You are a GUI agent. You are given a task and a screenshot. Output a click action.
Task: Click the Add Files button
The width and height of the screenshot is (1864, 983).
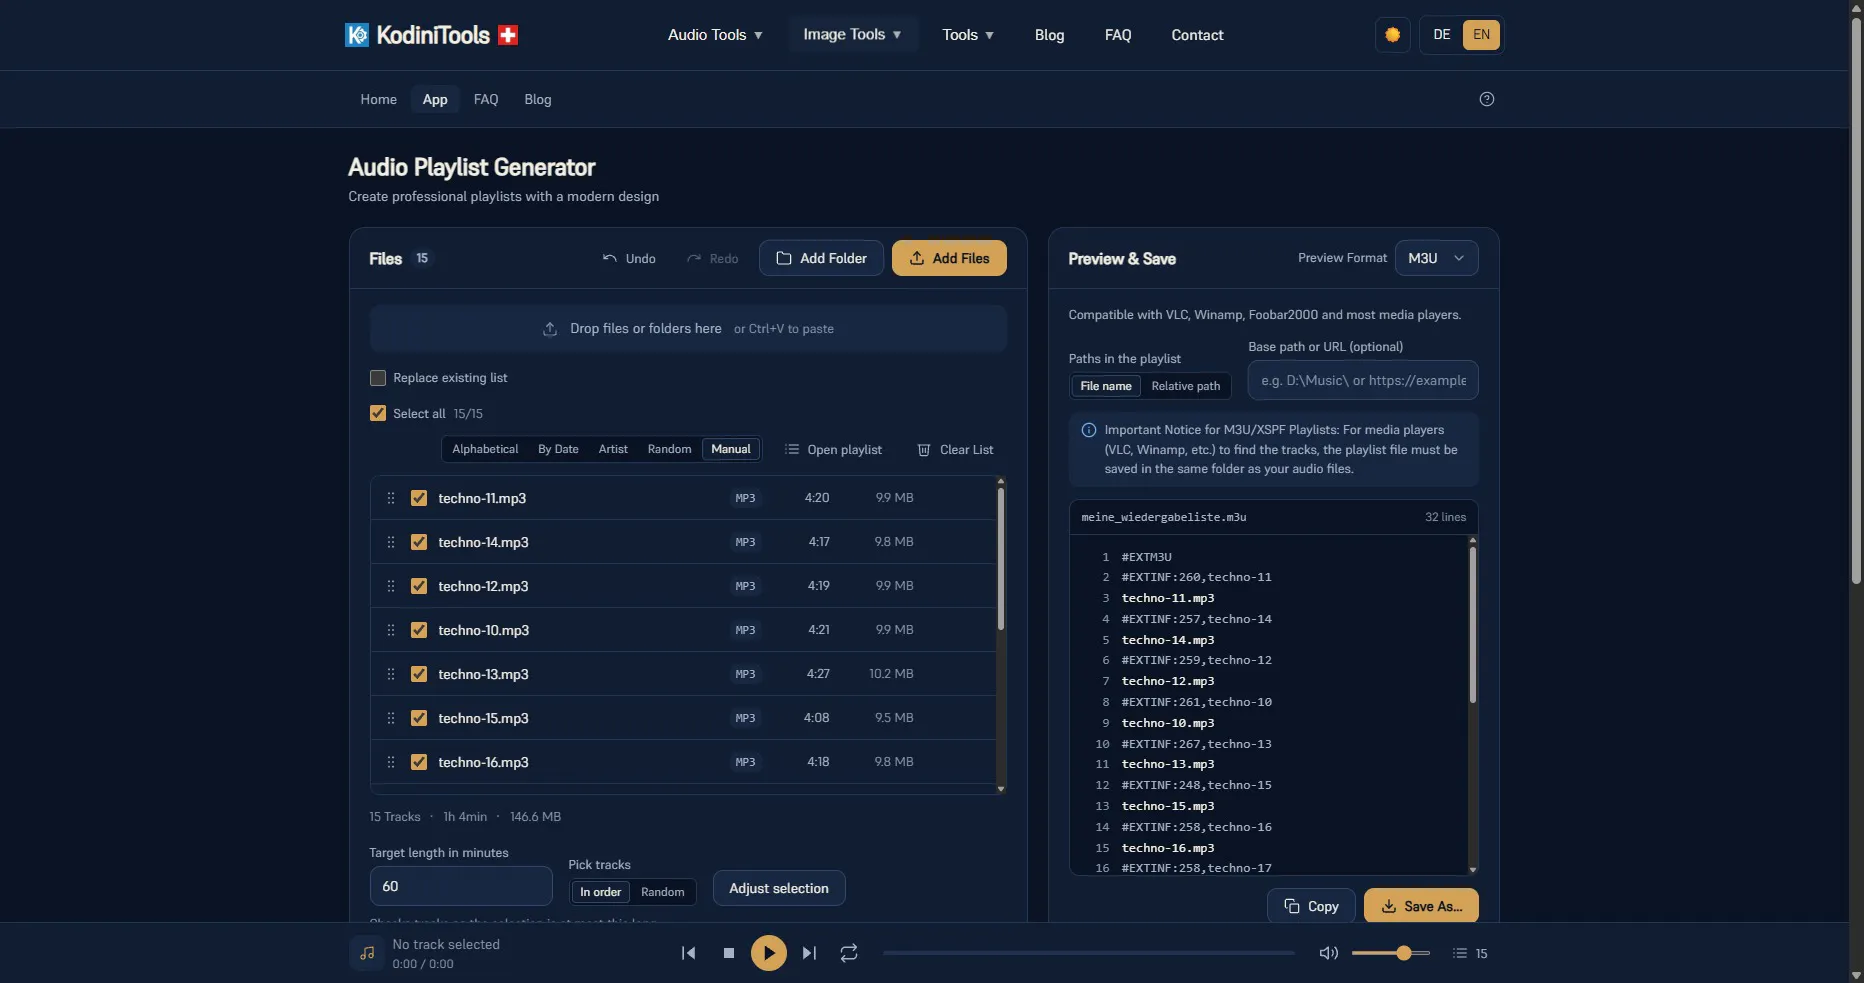click(x=949, y=258)
